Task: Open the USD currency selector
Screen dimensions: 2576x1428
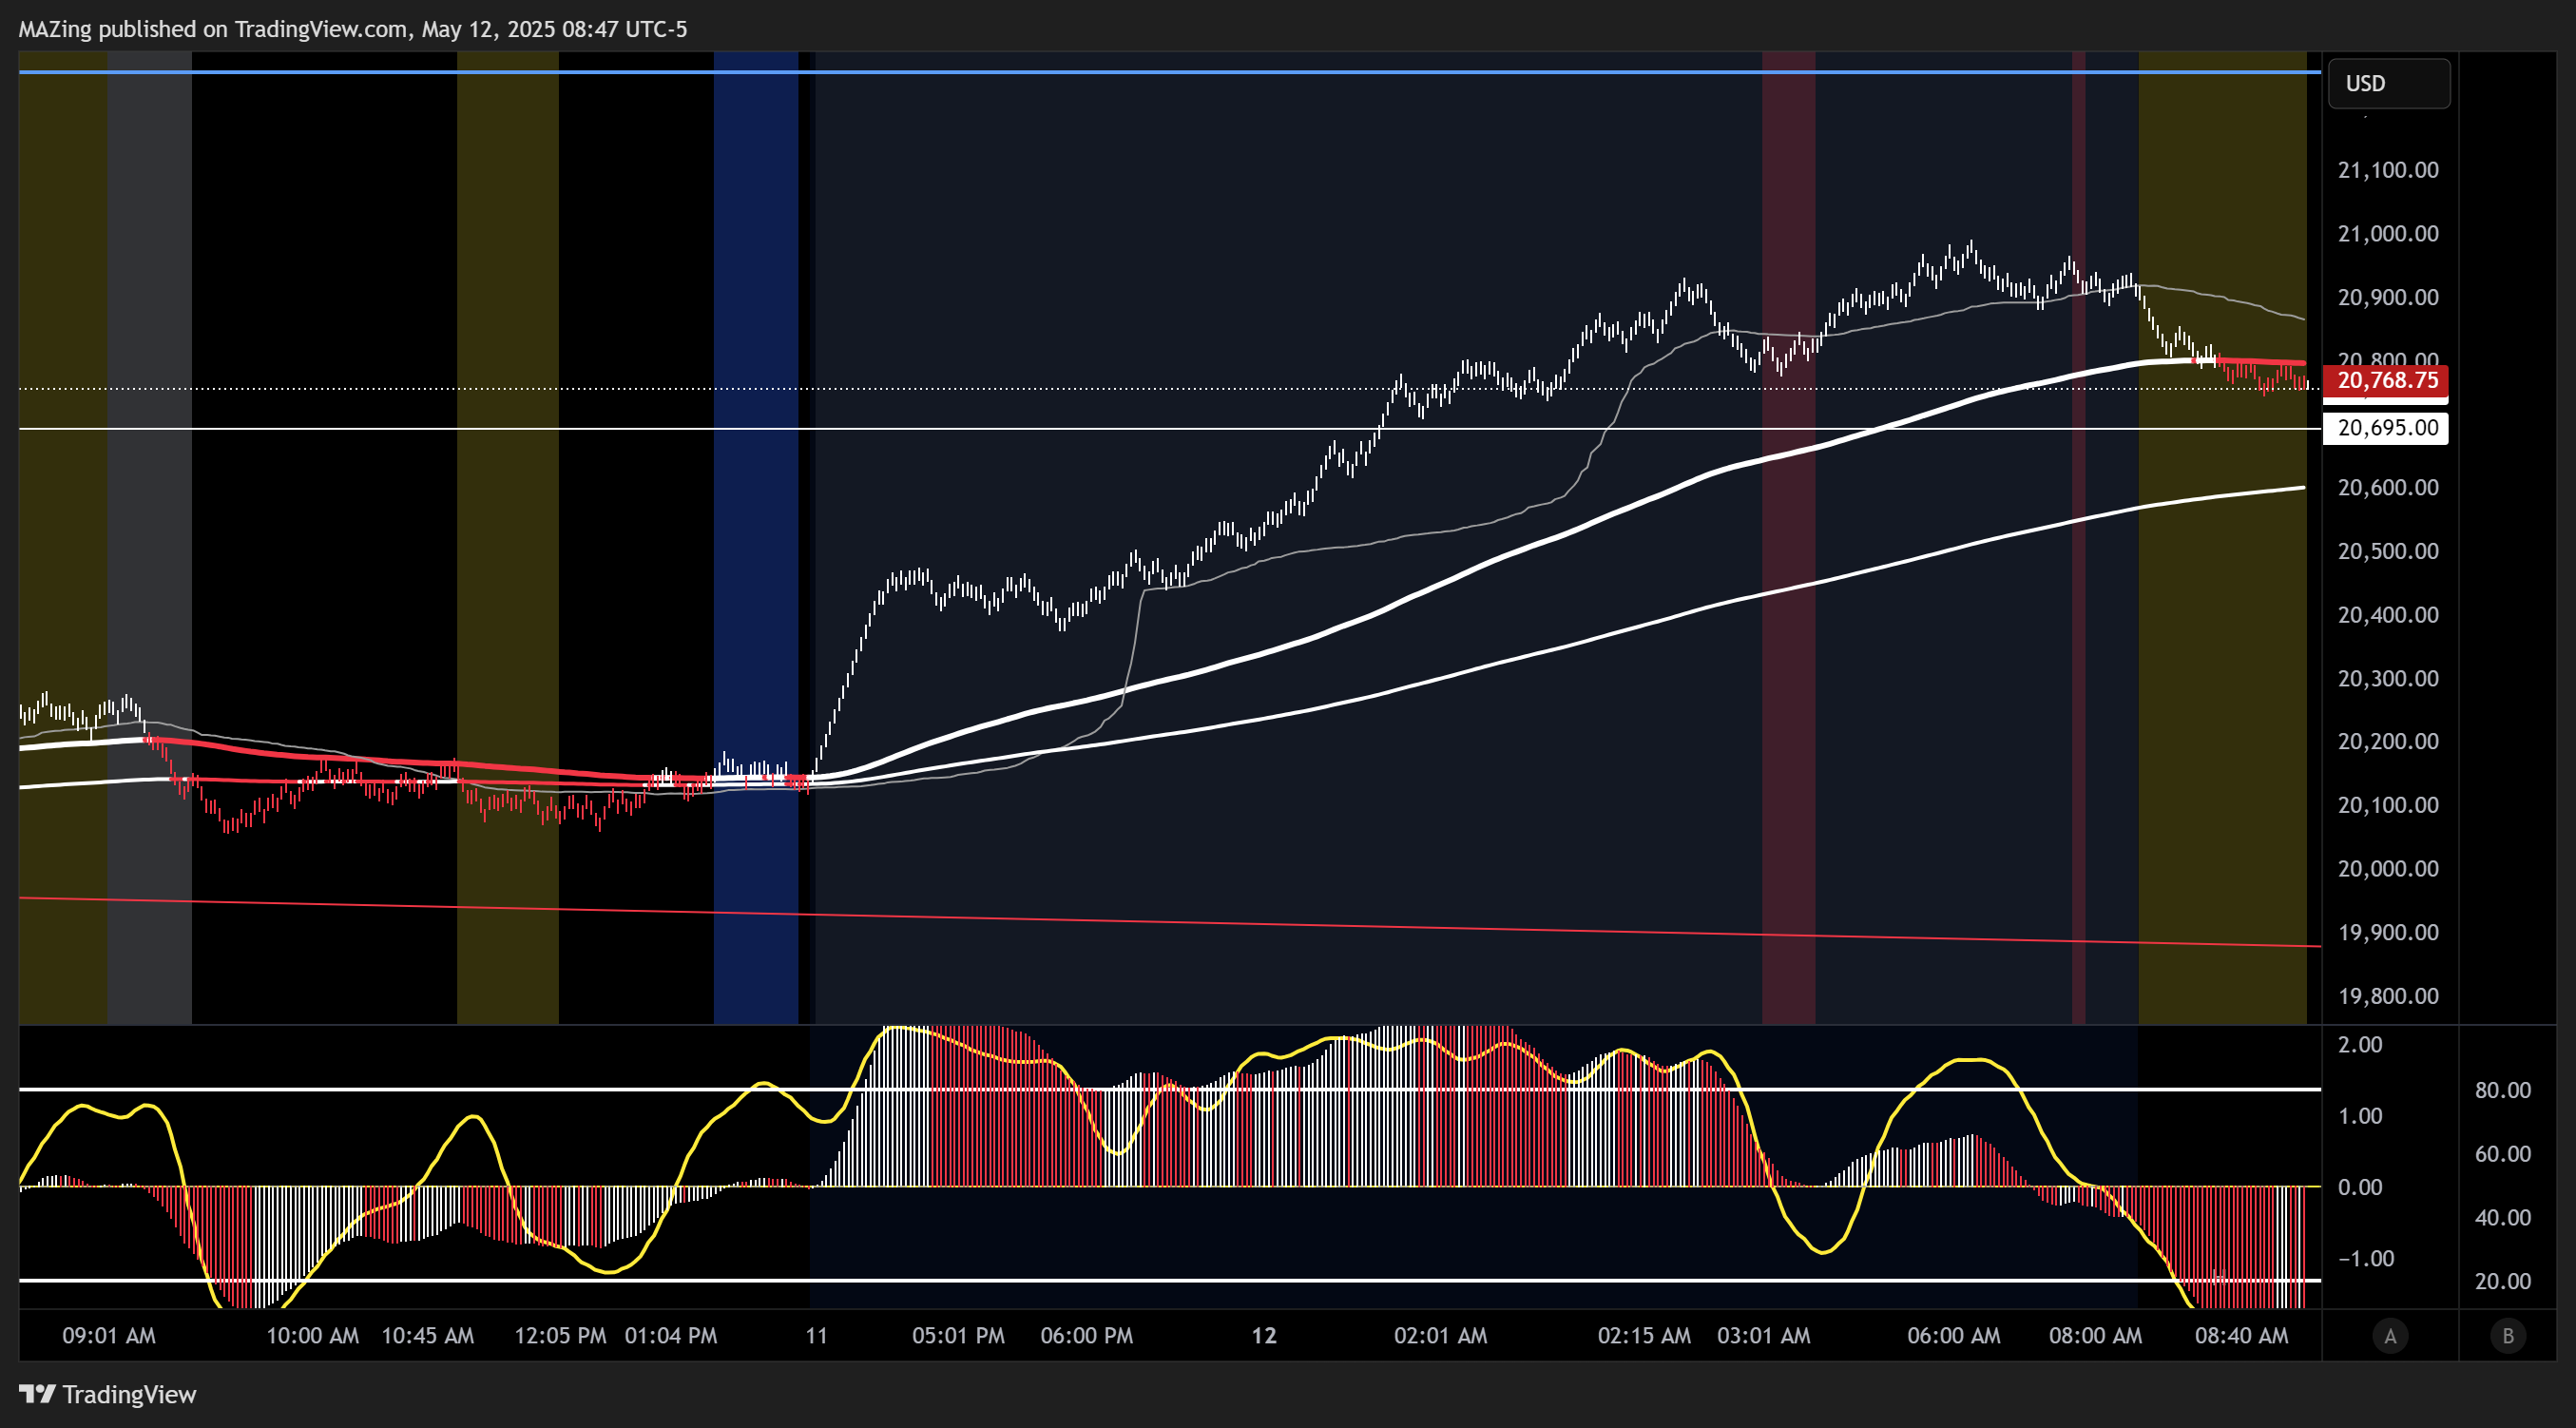Action: pyautogui.click(x=2389, y=83)
